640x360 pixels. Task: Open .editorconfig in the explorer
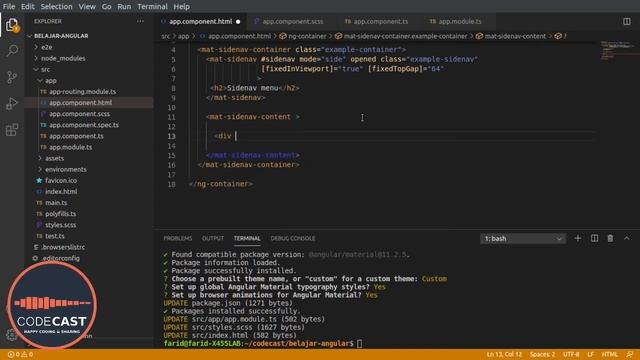61,258
